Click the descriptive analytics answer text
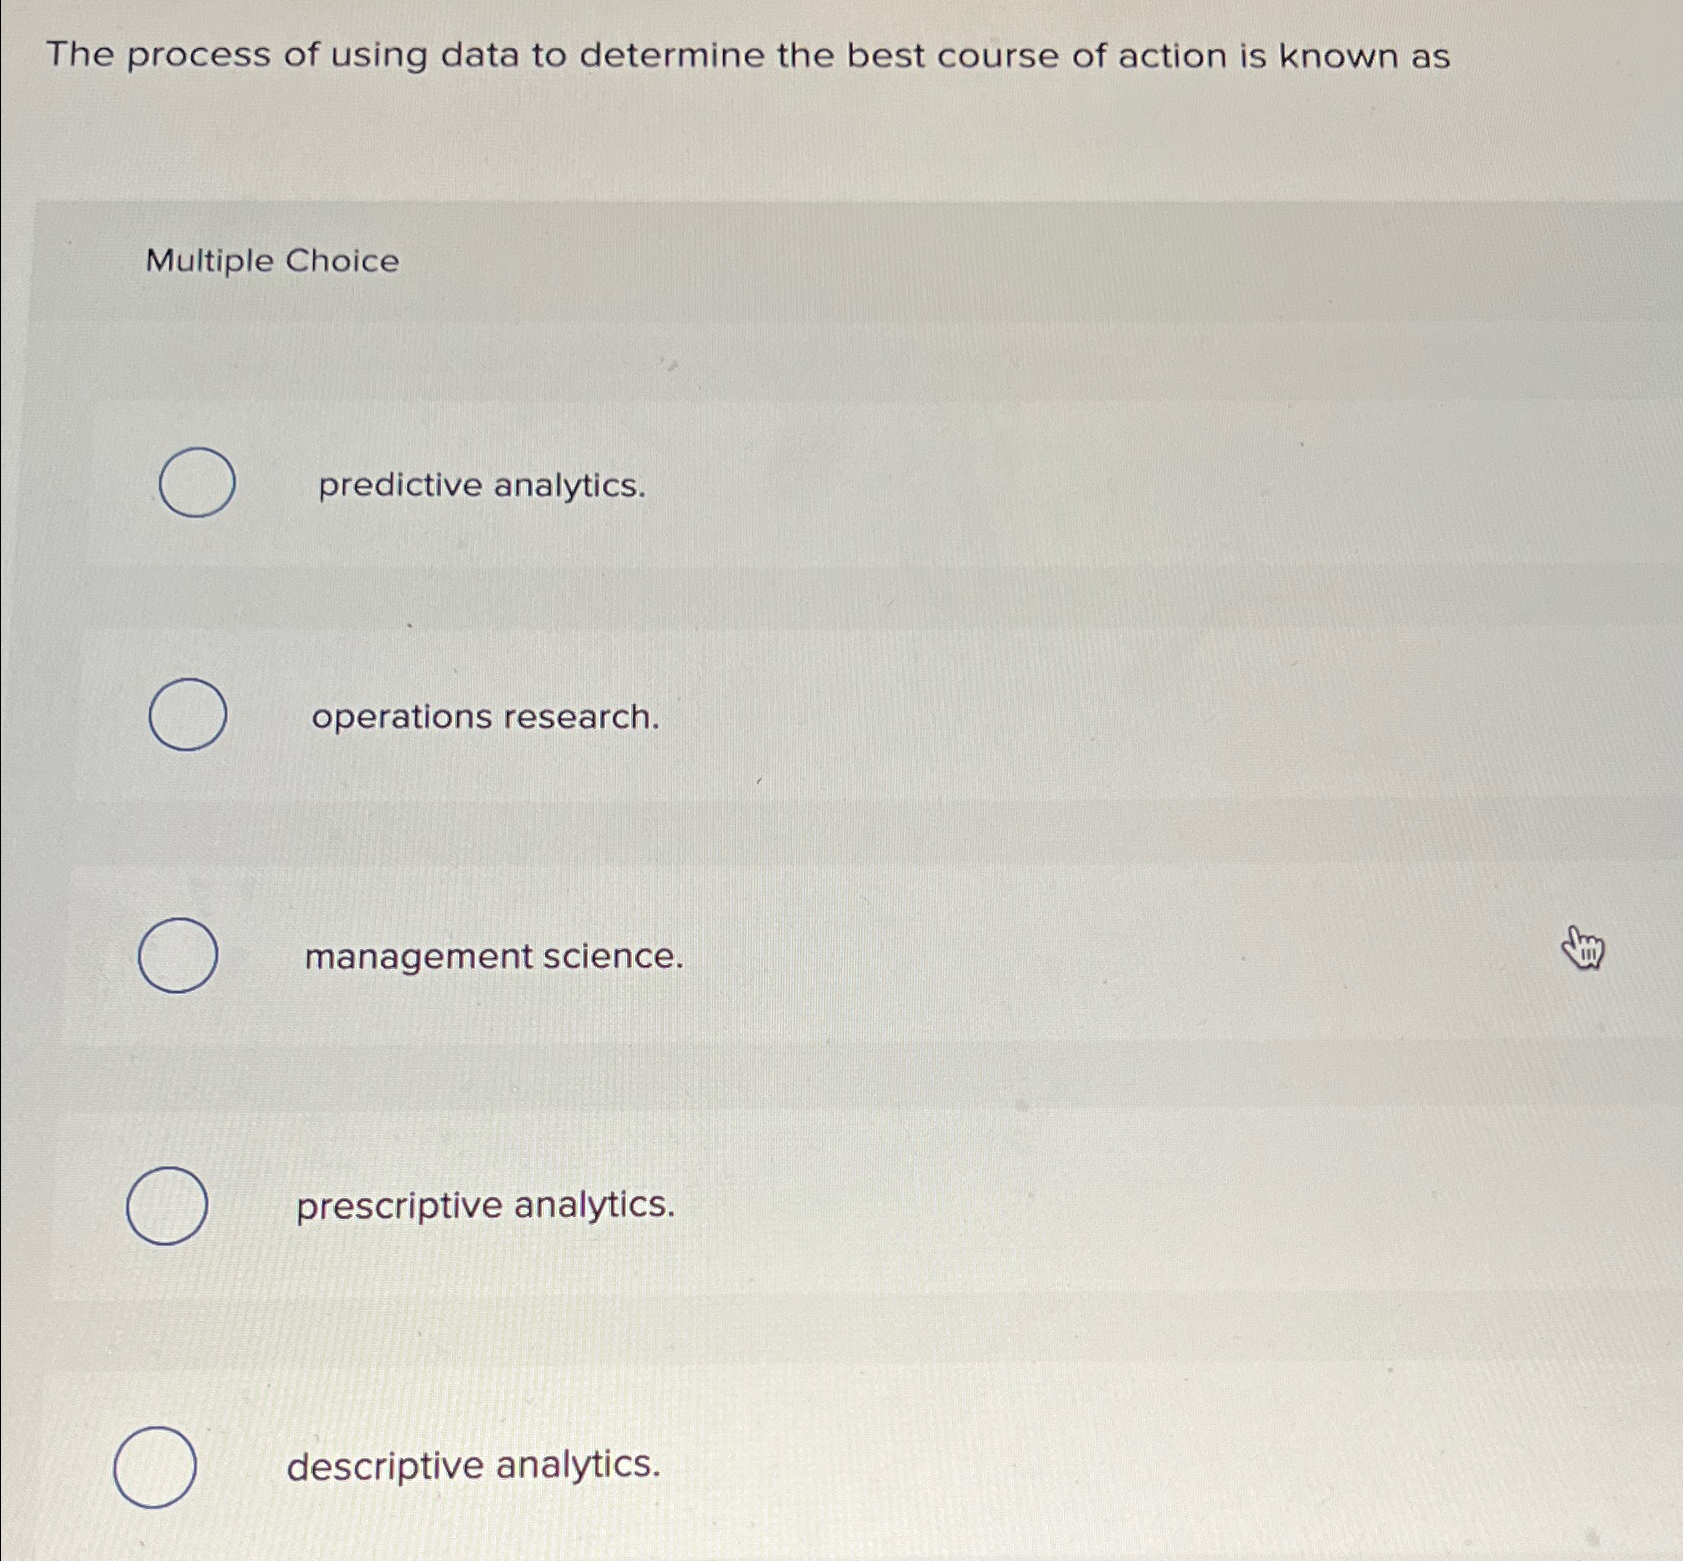 472,1466
